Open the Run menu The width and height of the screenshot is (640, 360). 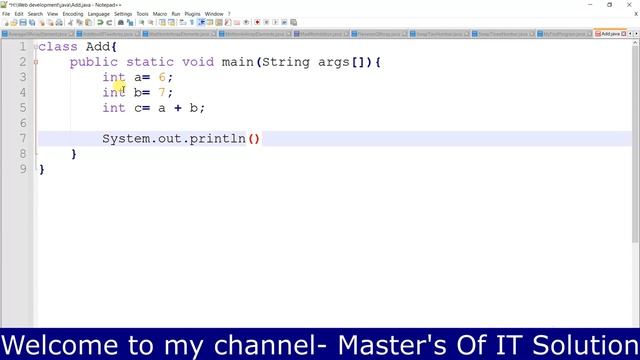tap(176, 14)
